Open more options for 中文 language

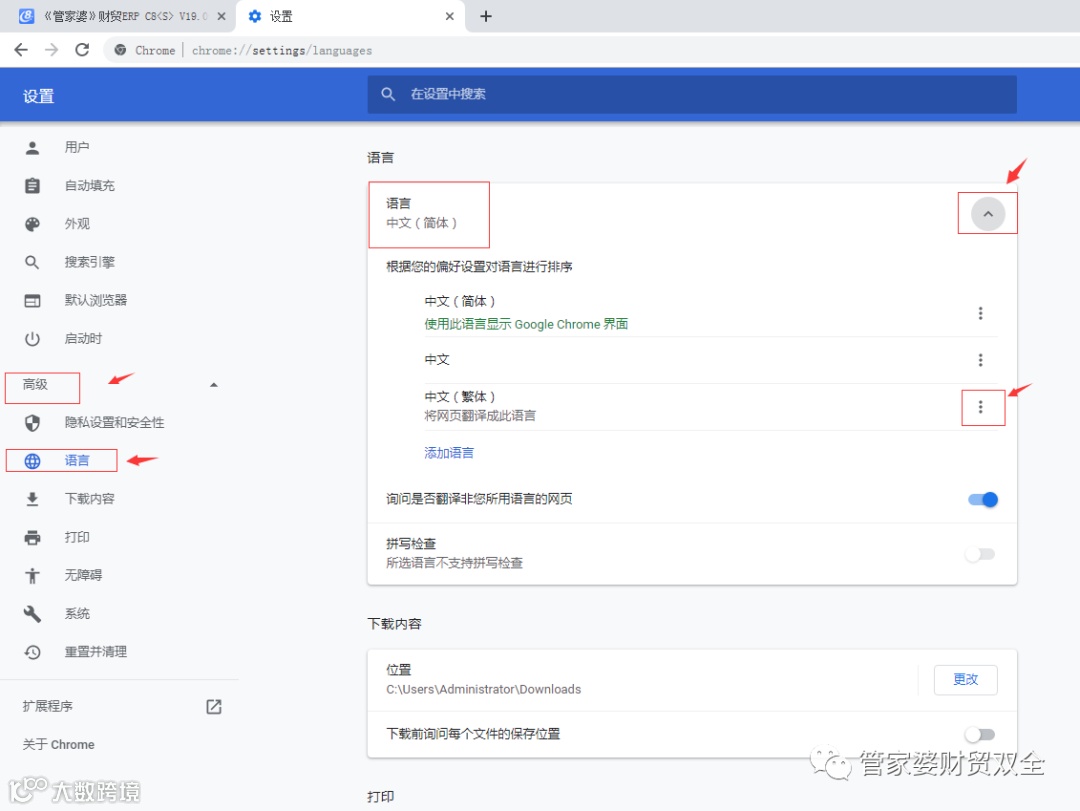click(x=980, y=360)
